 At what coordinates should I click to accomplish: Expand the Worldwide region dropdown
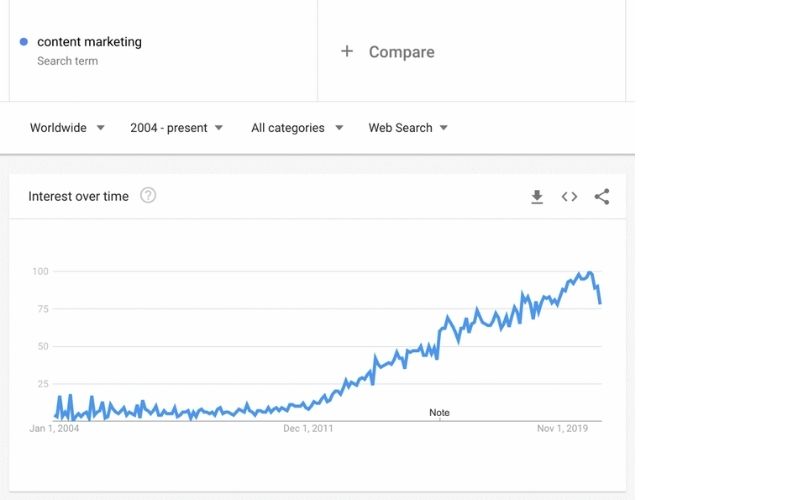pos(67,128)
